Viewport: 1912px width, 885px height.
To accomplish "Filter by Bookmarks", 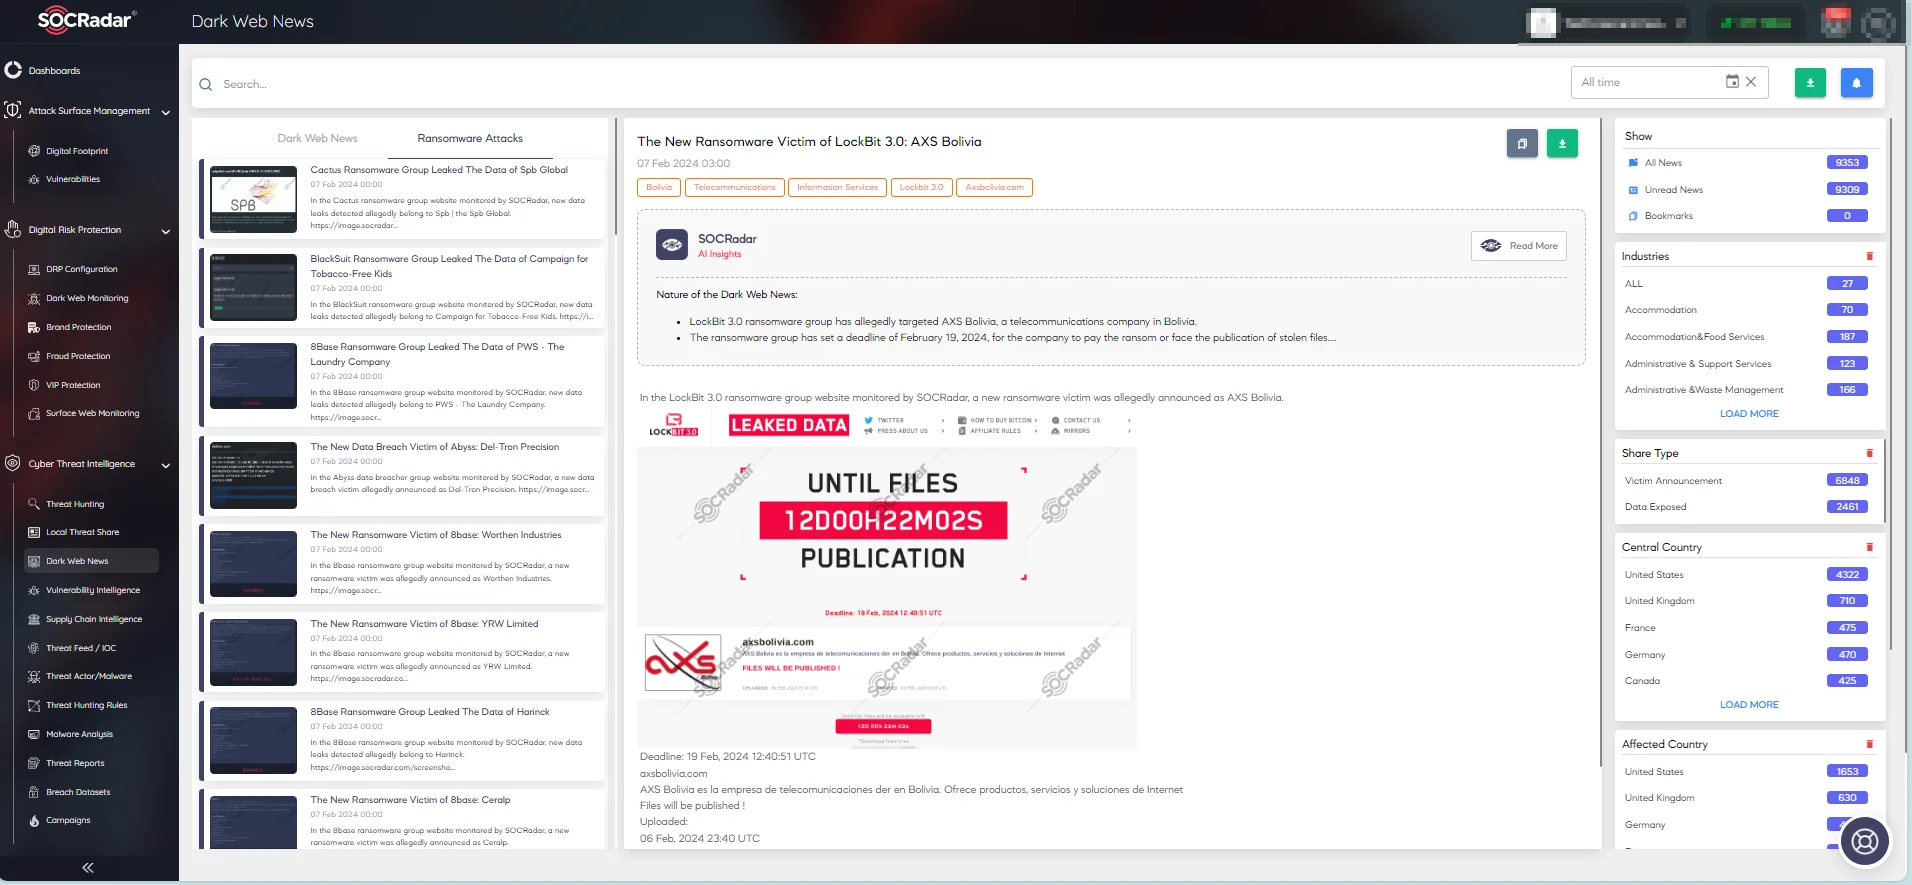I will pos(1669,217).
